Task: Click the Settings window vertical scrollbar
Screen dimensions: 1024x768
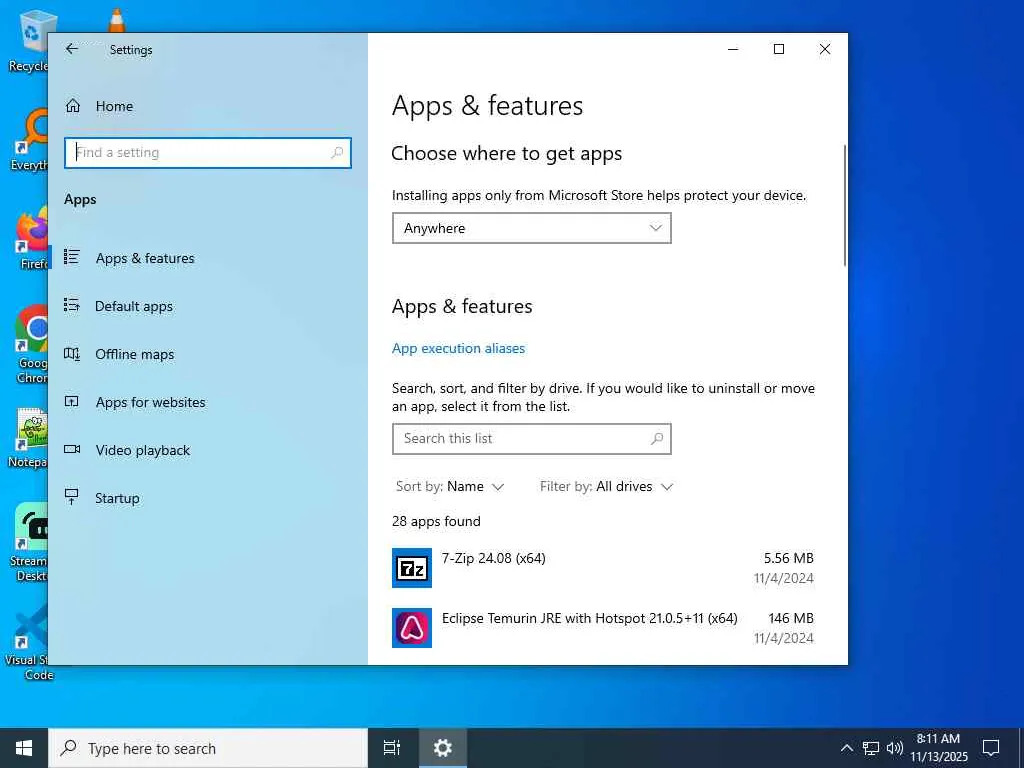Action: click(845, 205)
